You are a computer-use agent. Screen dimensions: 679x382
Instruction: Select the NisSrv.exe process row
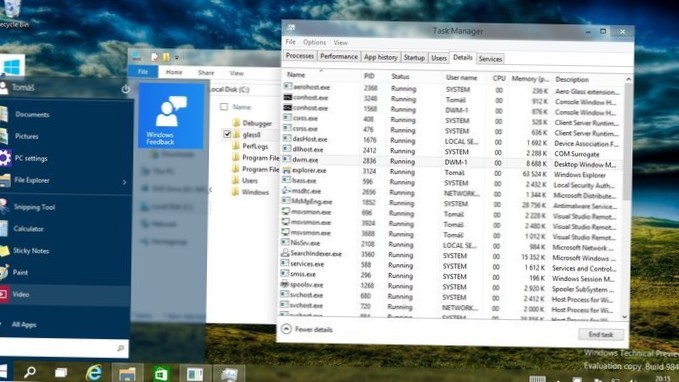pyautogui.click(x=449, y=245)
